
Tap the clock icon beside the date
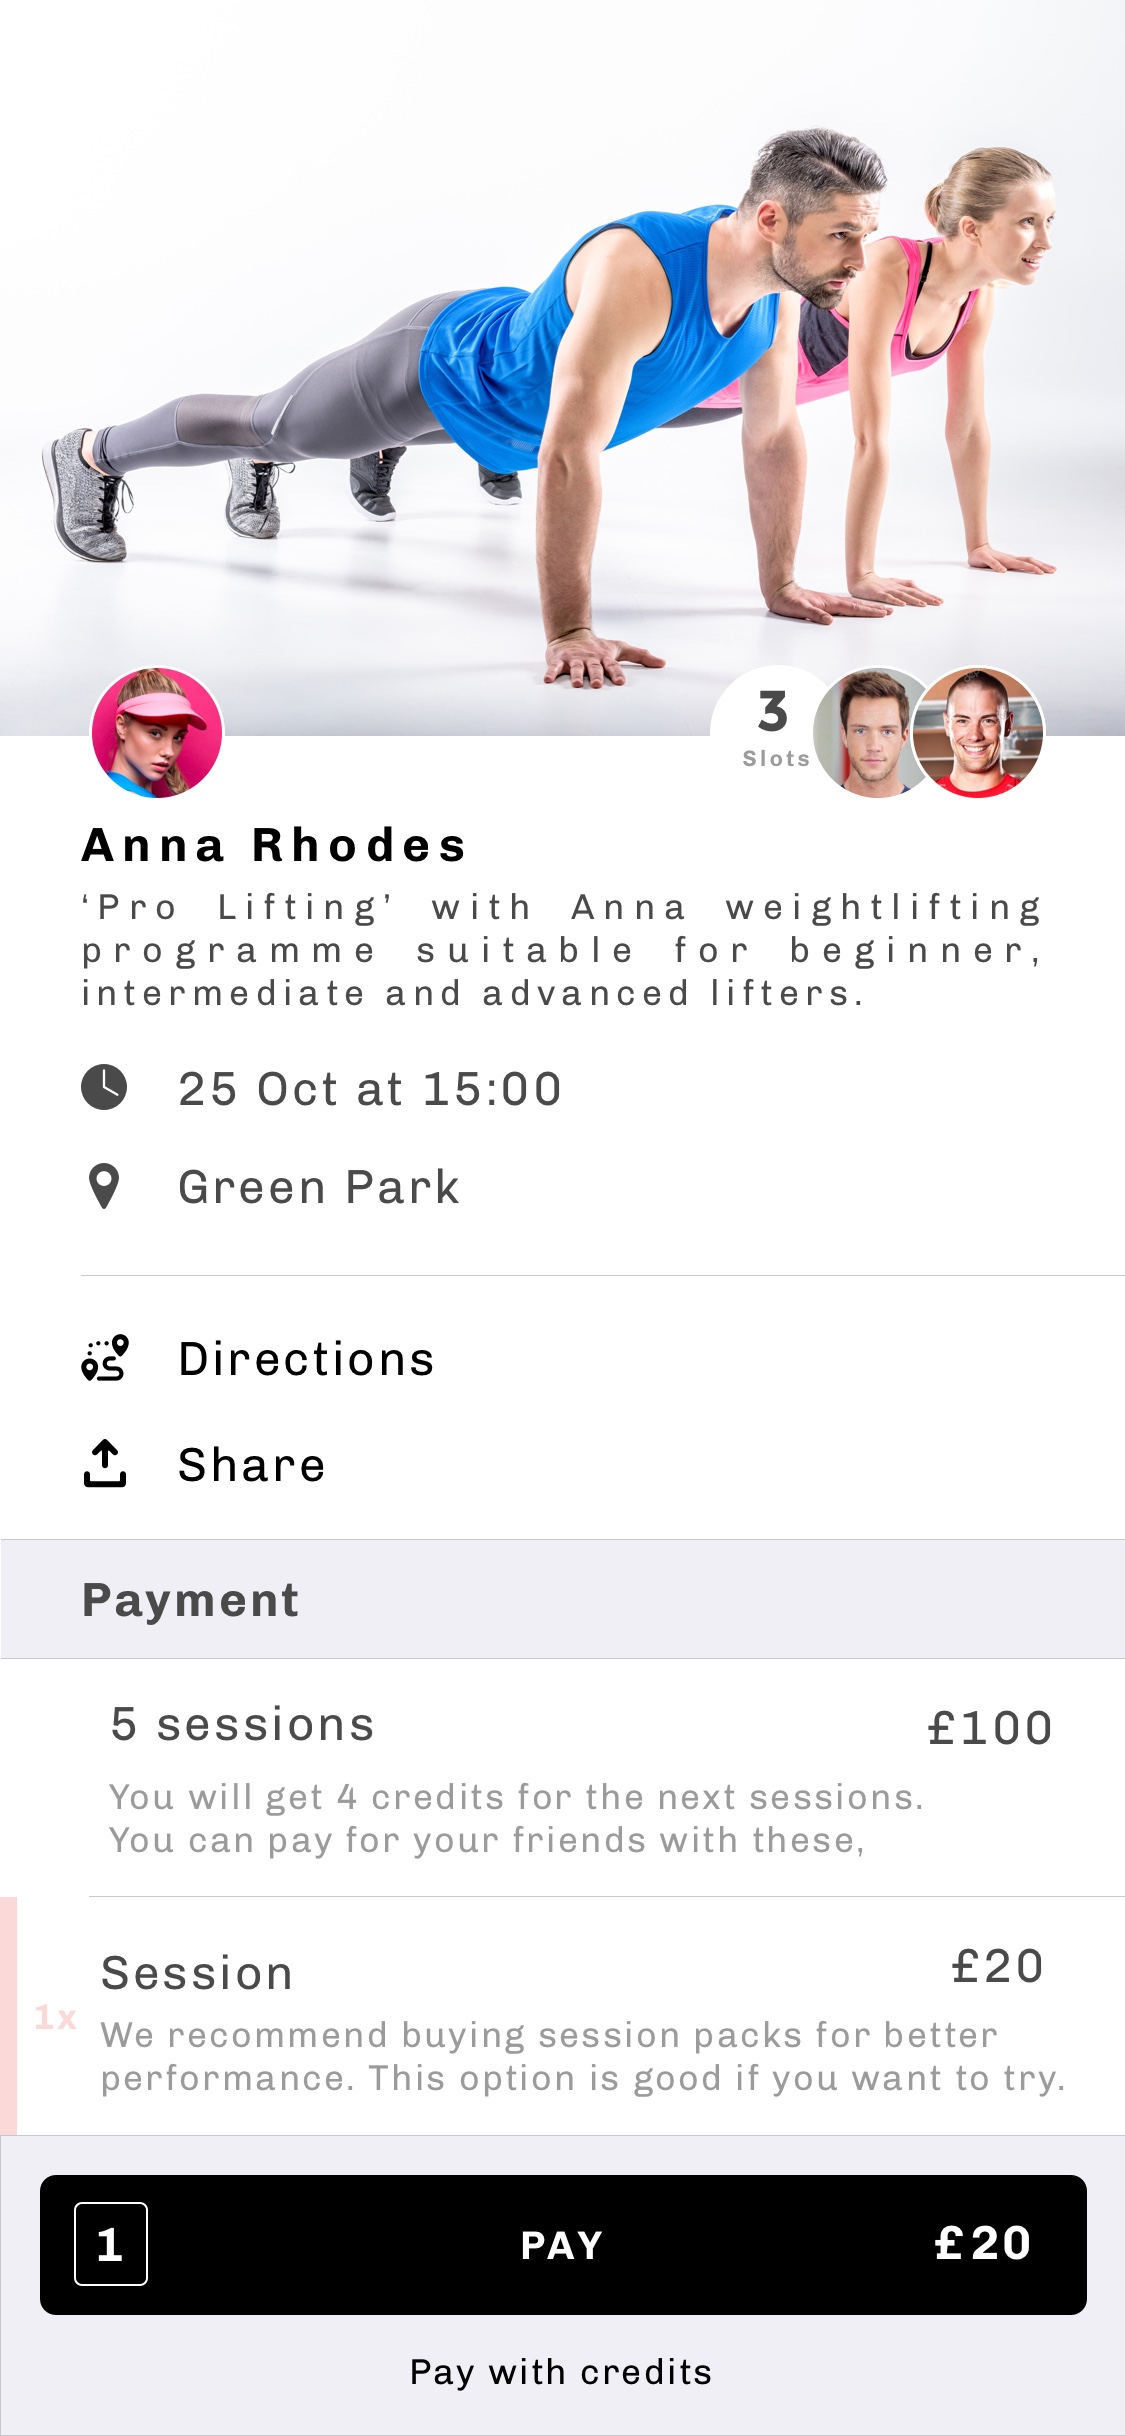104,1088
